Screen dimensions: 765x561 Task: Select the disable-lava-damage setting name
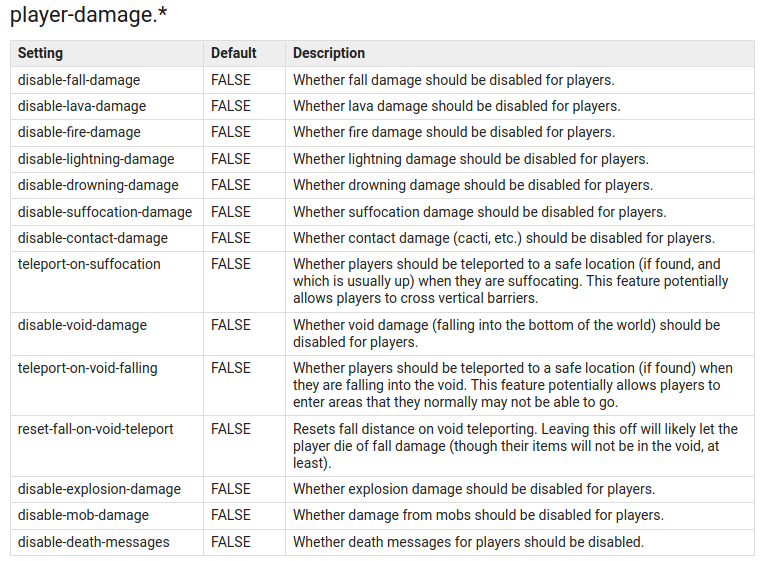click(x=82, y=106)
